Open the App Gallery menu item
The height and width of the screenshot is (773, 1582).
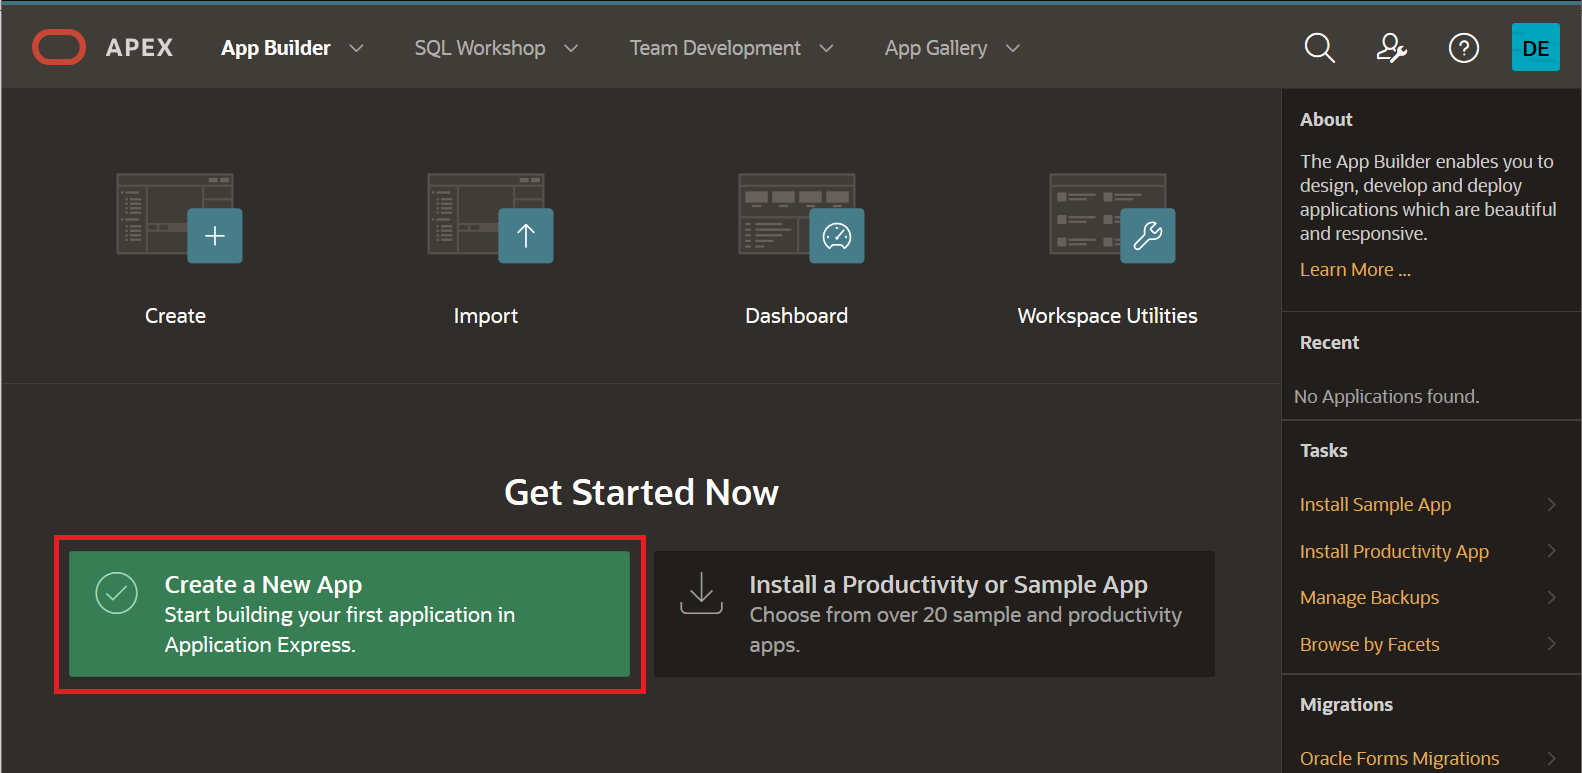pyautogui.click(x=935, y=48)
